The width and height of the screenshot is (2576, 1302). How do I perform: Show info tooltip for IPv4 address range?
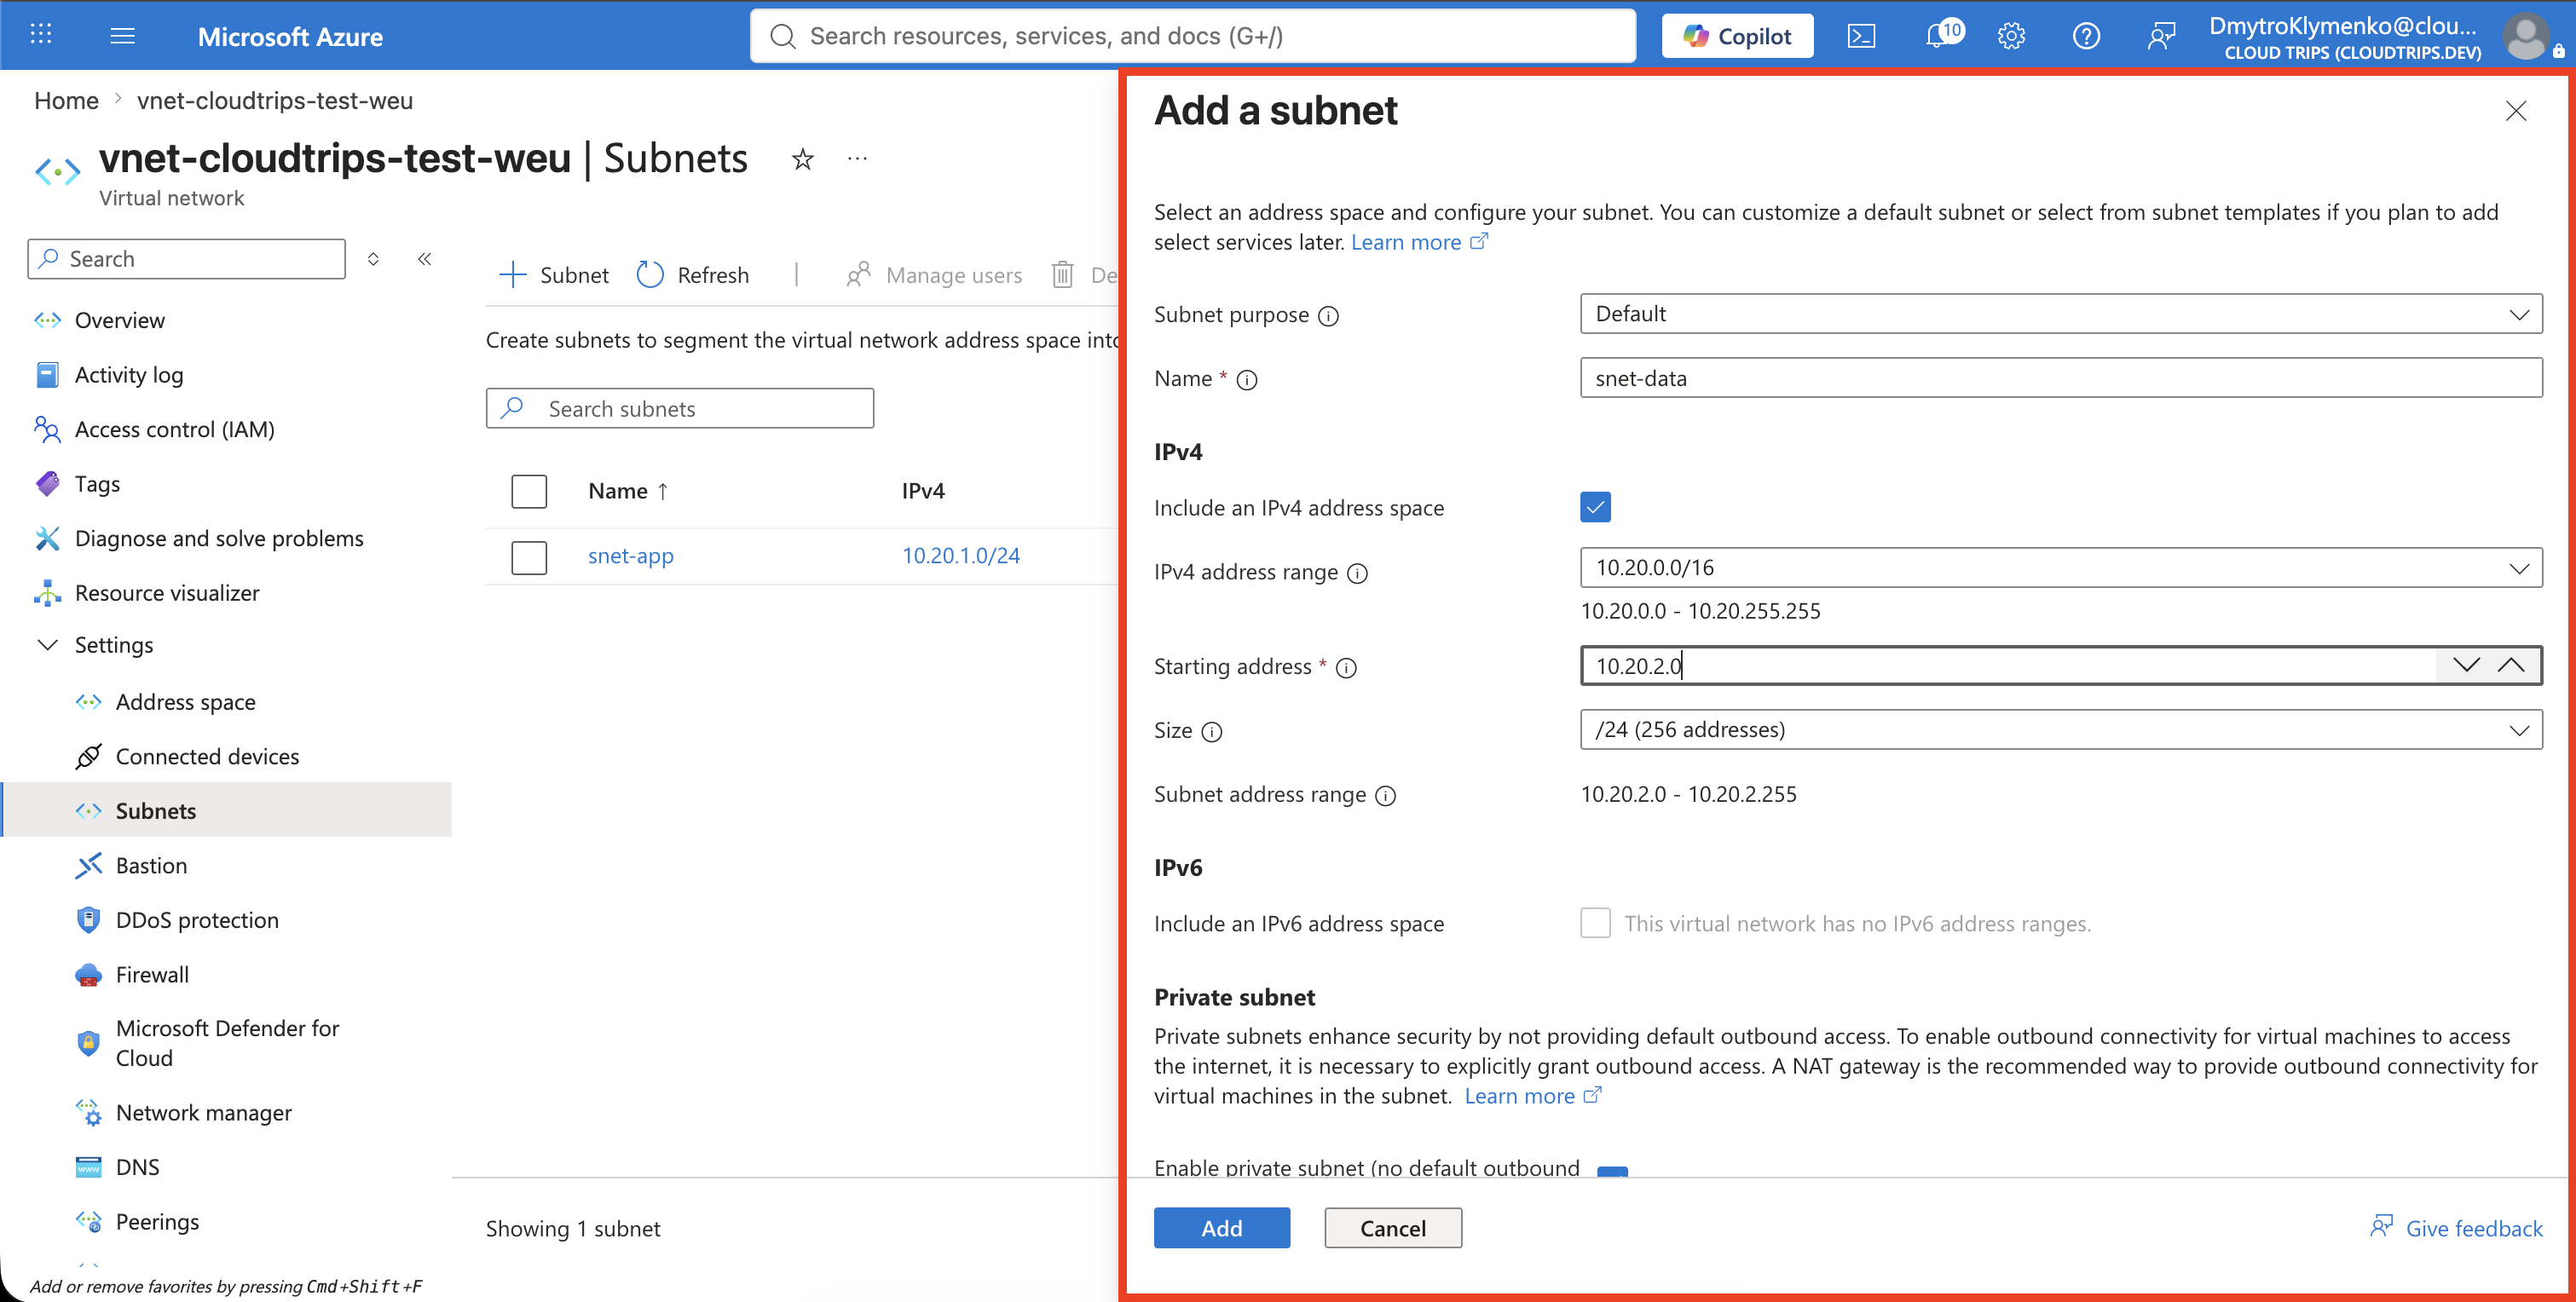click(1357, 573)
